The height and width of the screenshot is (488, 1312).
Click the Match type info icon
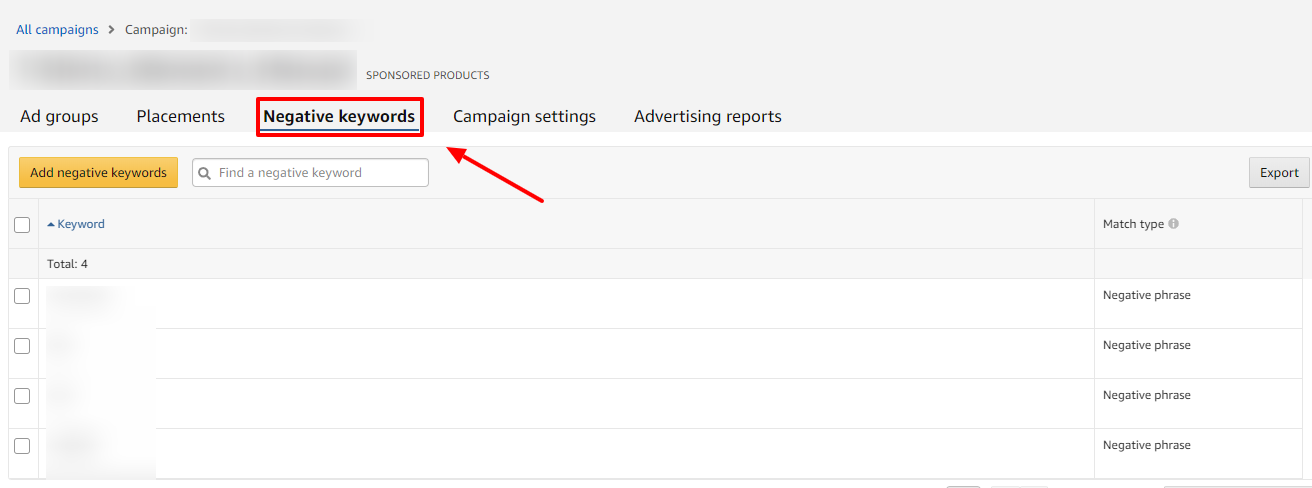coord(1174,224)
